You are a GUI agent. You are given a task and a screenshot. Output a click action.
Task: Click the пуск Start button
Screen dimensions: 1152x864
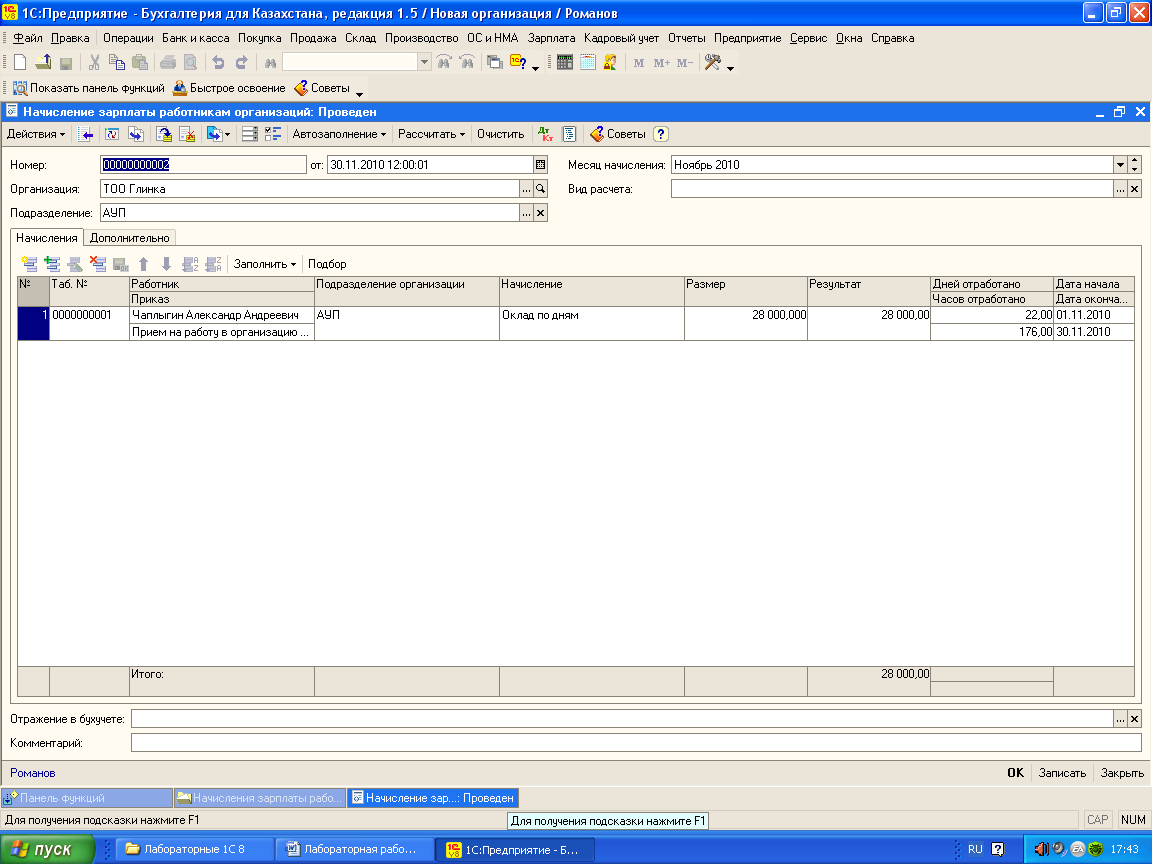click(48, 849)
